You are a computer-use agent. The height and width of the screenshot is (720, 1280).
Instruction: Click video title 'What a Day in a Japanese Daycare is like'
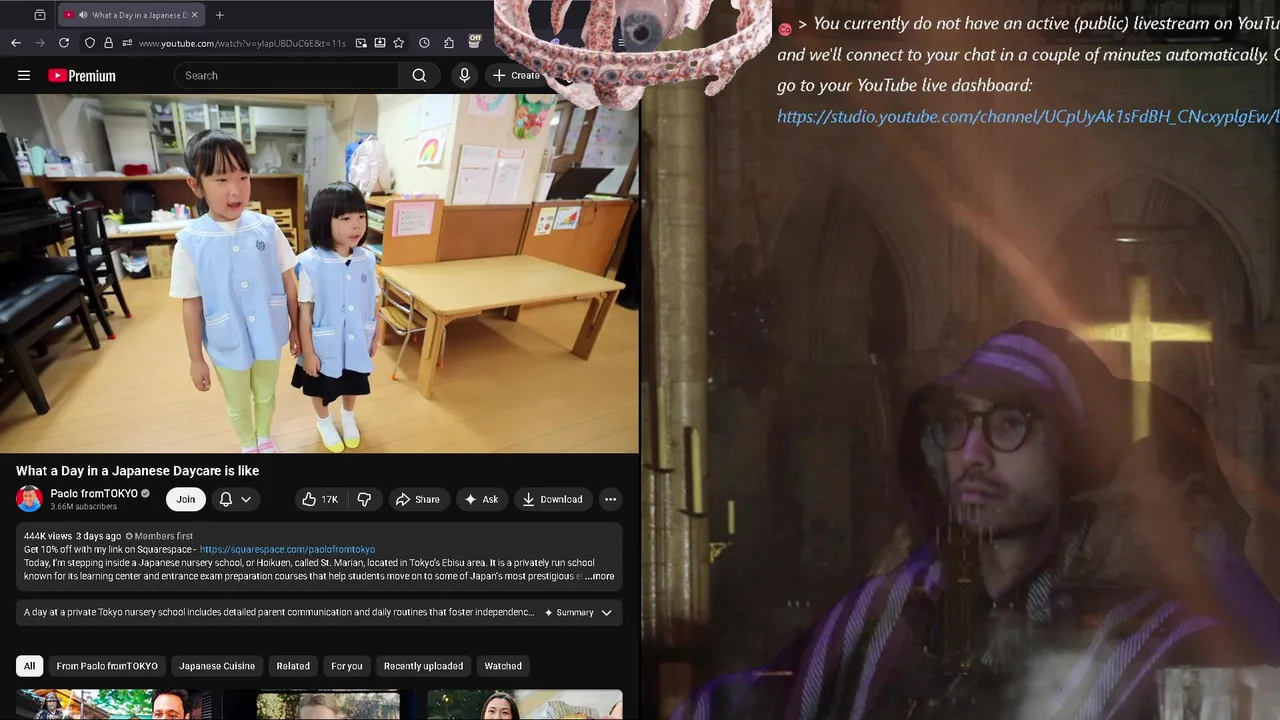[138, 471]
